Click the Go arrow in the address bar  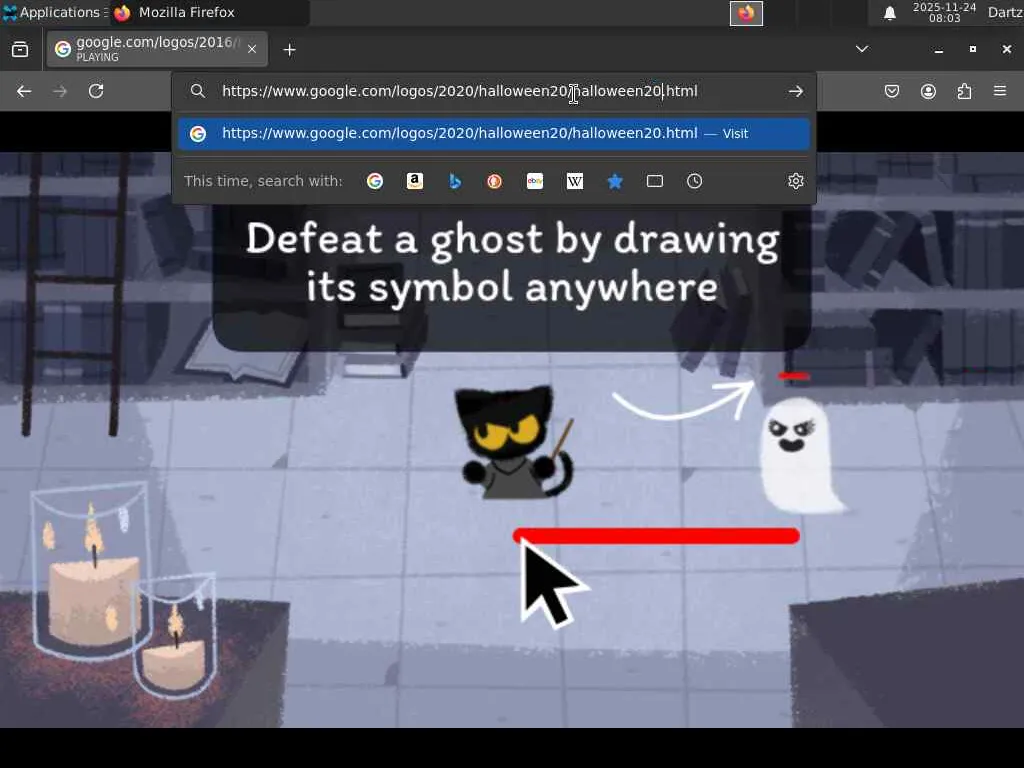pos(795,91)
